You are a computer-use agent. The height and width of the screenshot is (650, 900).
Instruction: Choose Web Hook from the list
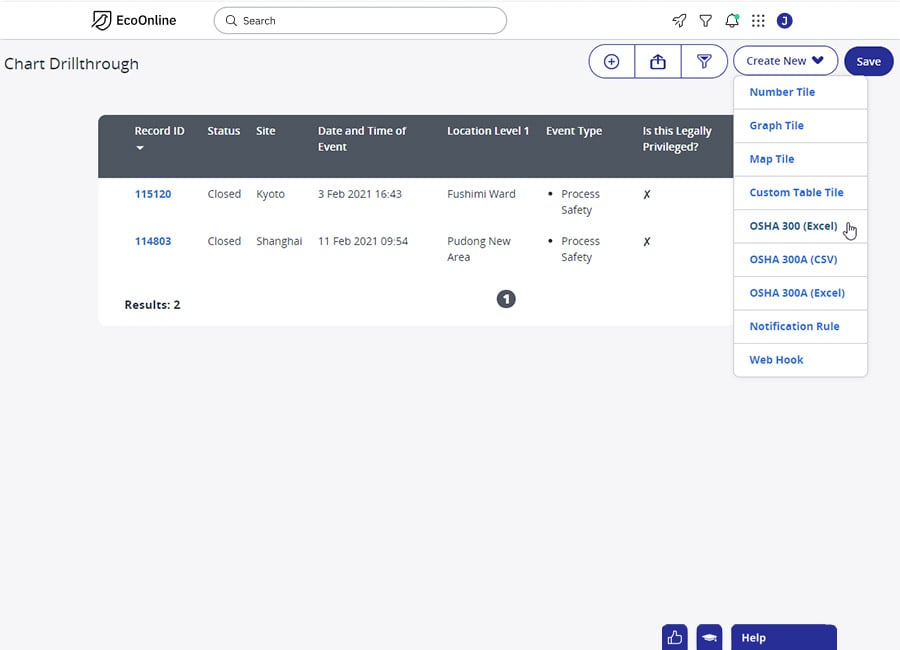point(776,360)
